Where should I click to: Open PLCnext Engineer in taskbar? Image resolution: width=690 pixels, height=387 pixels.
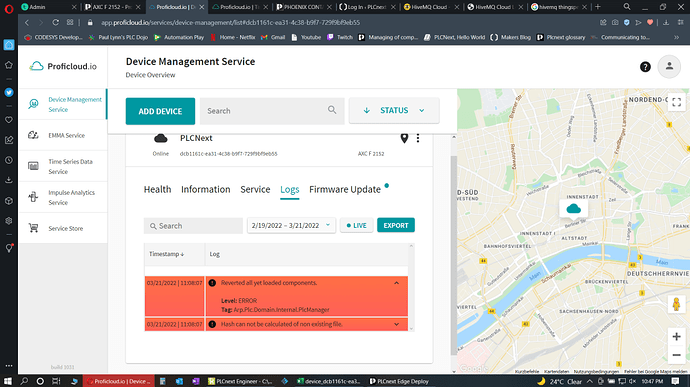point(240,381)
